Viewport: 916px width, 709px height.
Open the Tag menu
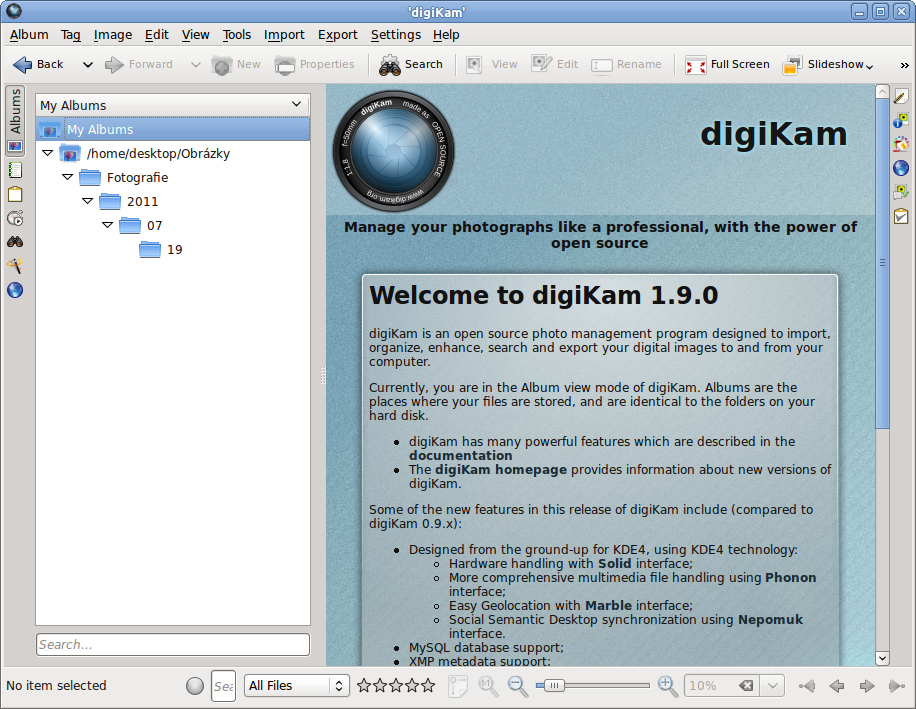point(71,35)
